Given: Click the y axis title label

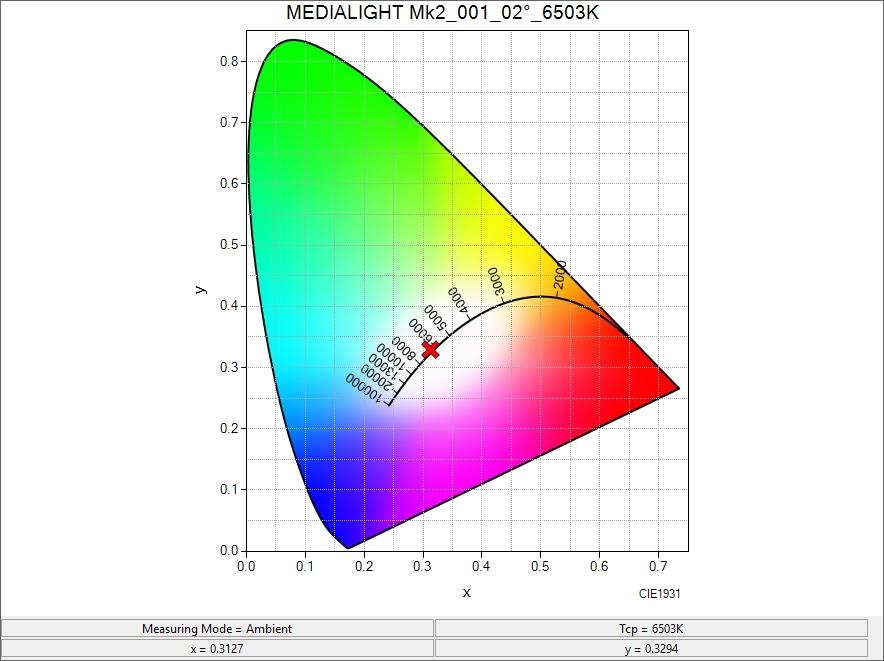Looking at the screenshot, I should point(202,290).
